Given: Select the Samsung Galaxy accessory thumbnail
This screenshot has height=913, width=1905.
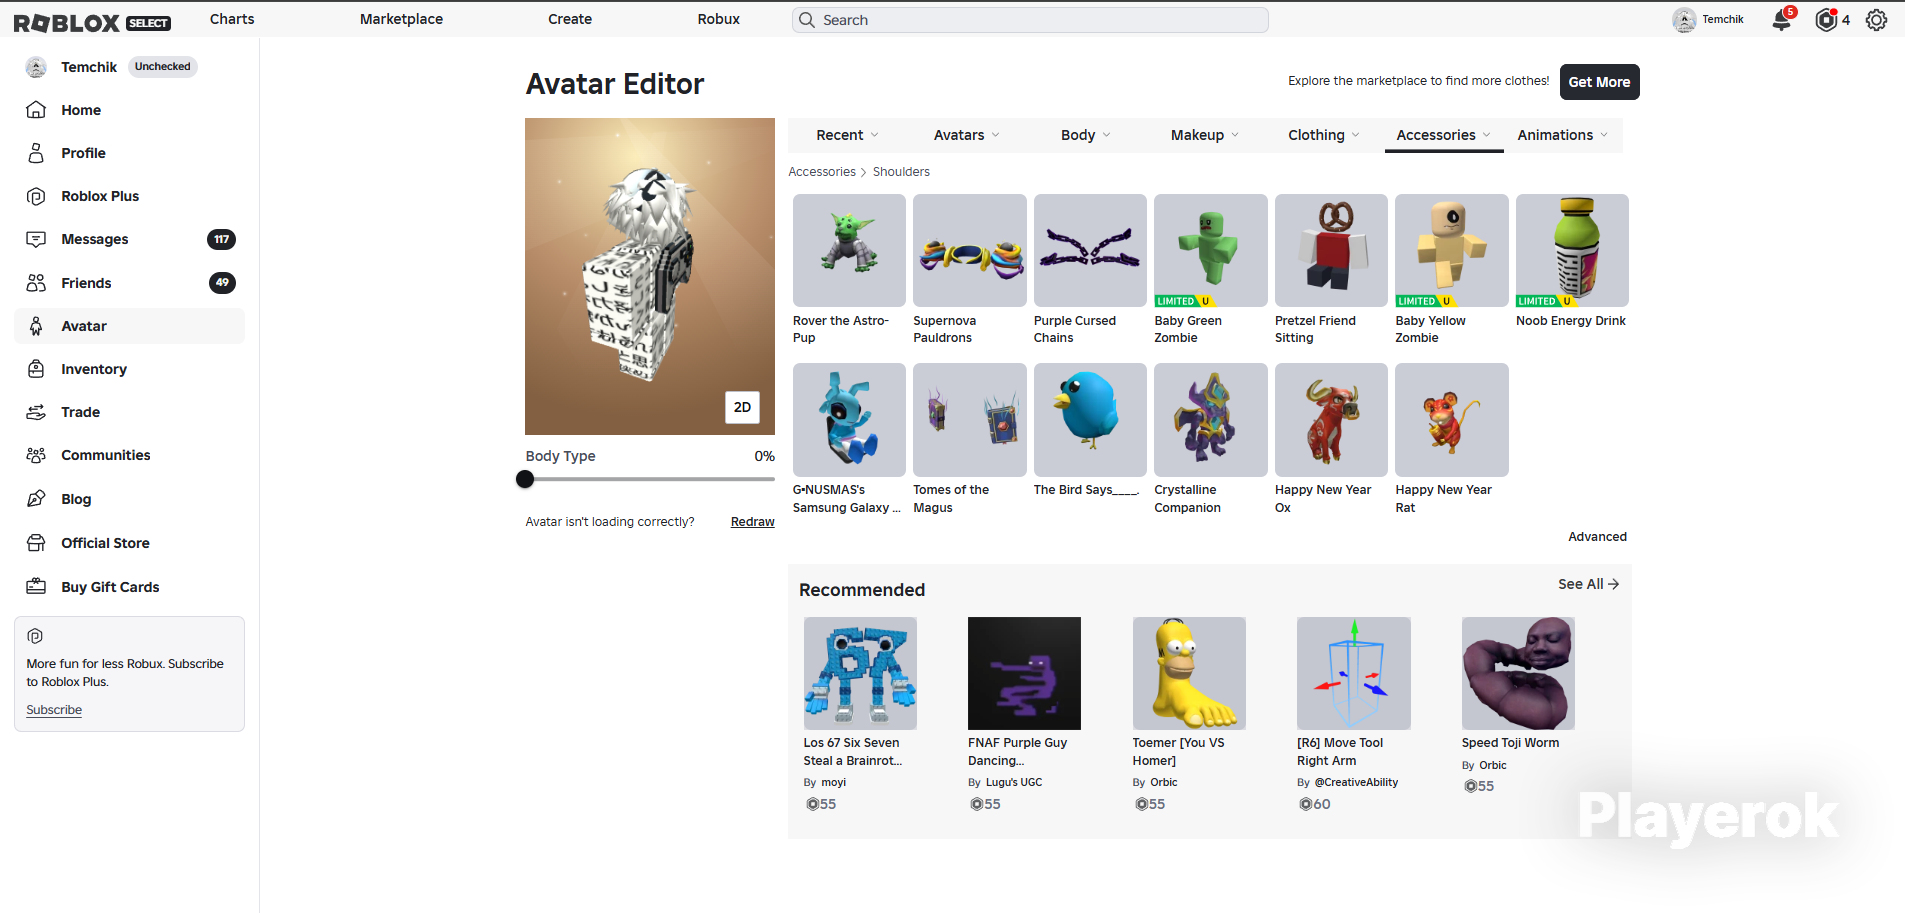Looking at the screenshot, I should click(849, 420).
